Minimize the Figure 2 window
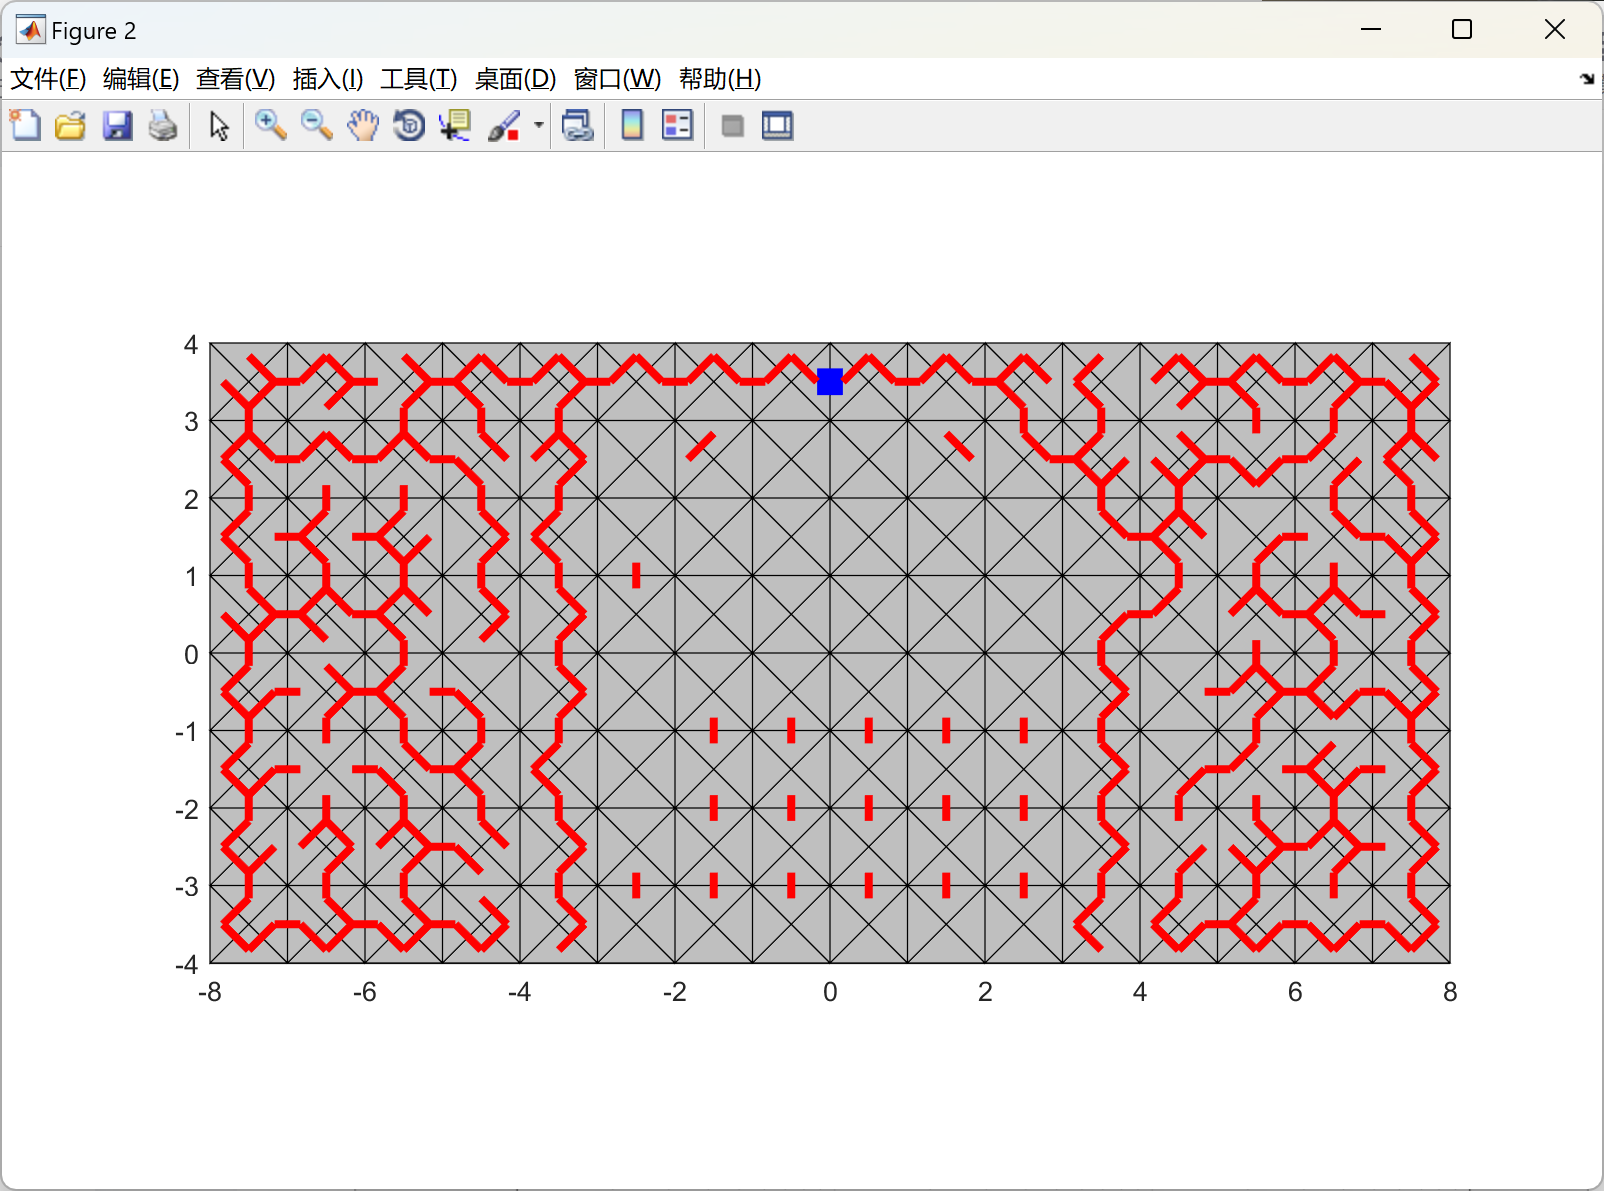Image resolution: width=1604 pixels, height=1191 pixels. click(x=1371, y=30)
